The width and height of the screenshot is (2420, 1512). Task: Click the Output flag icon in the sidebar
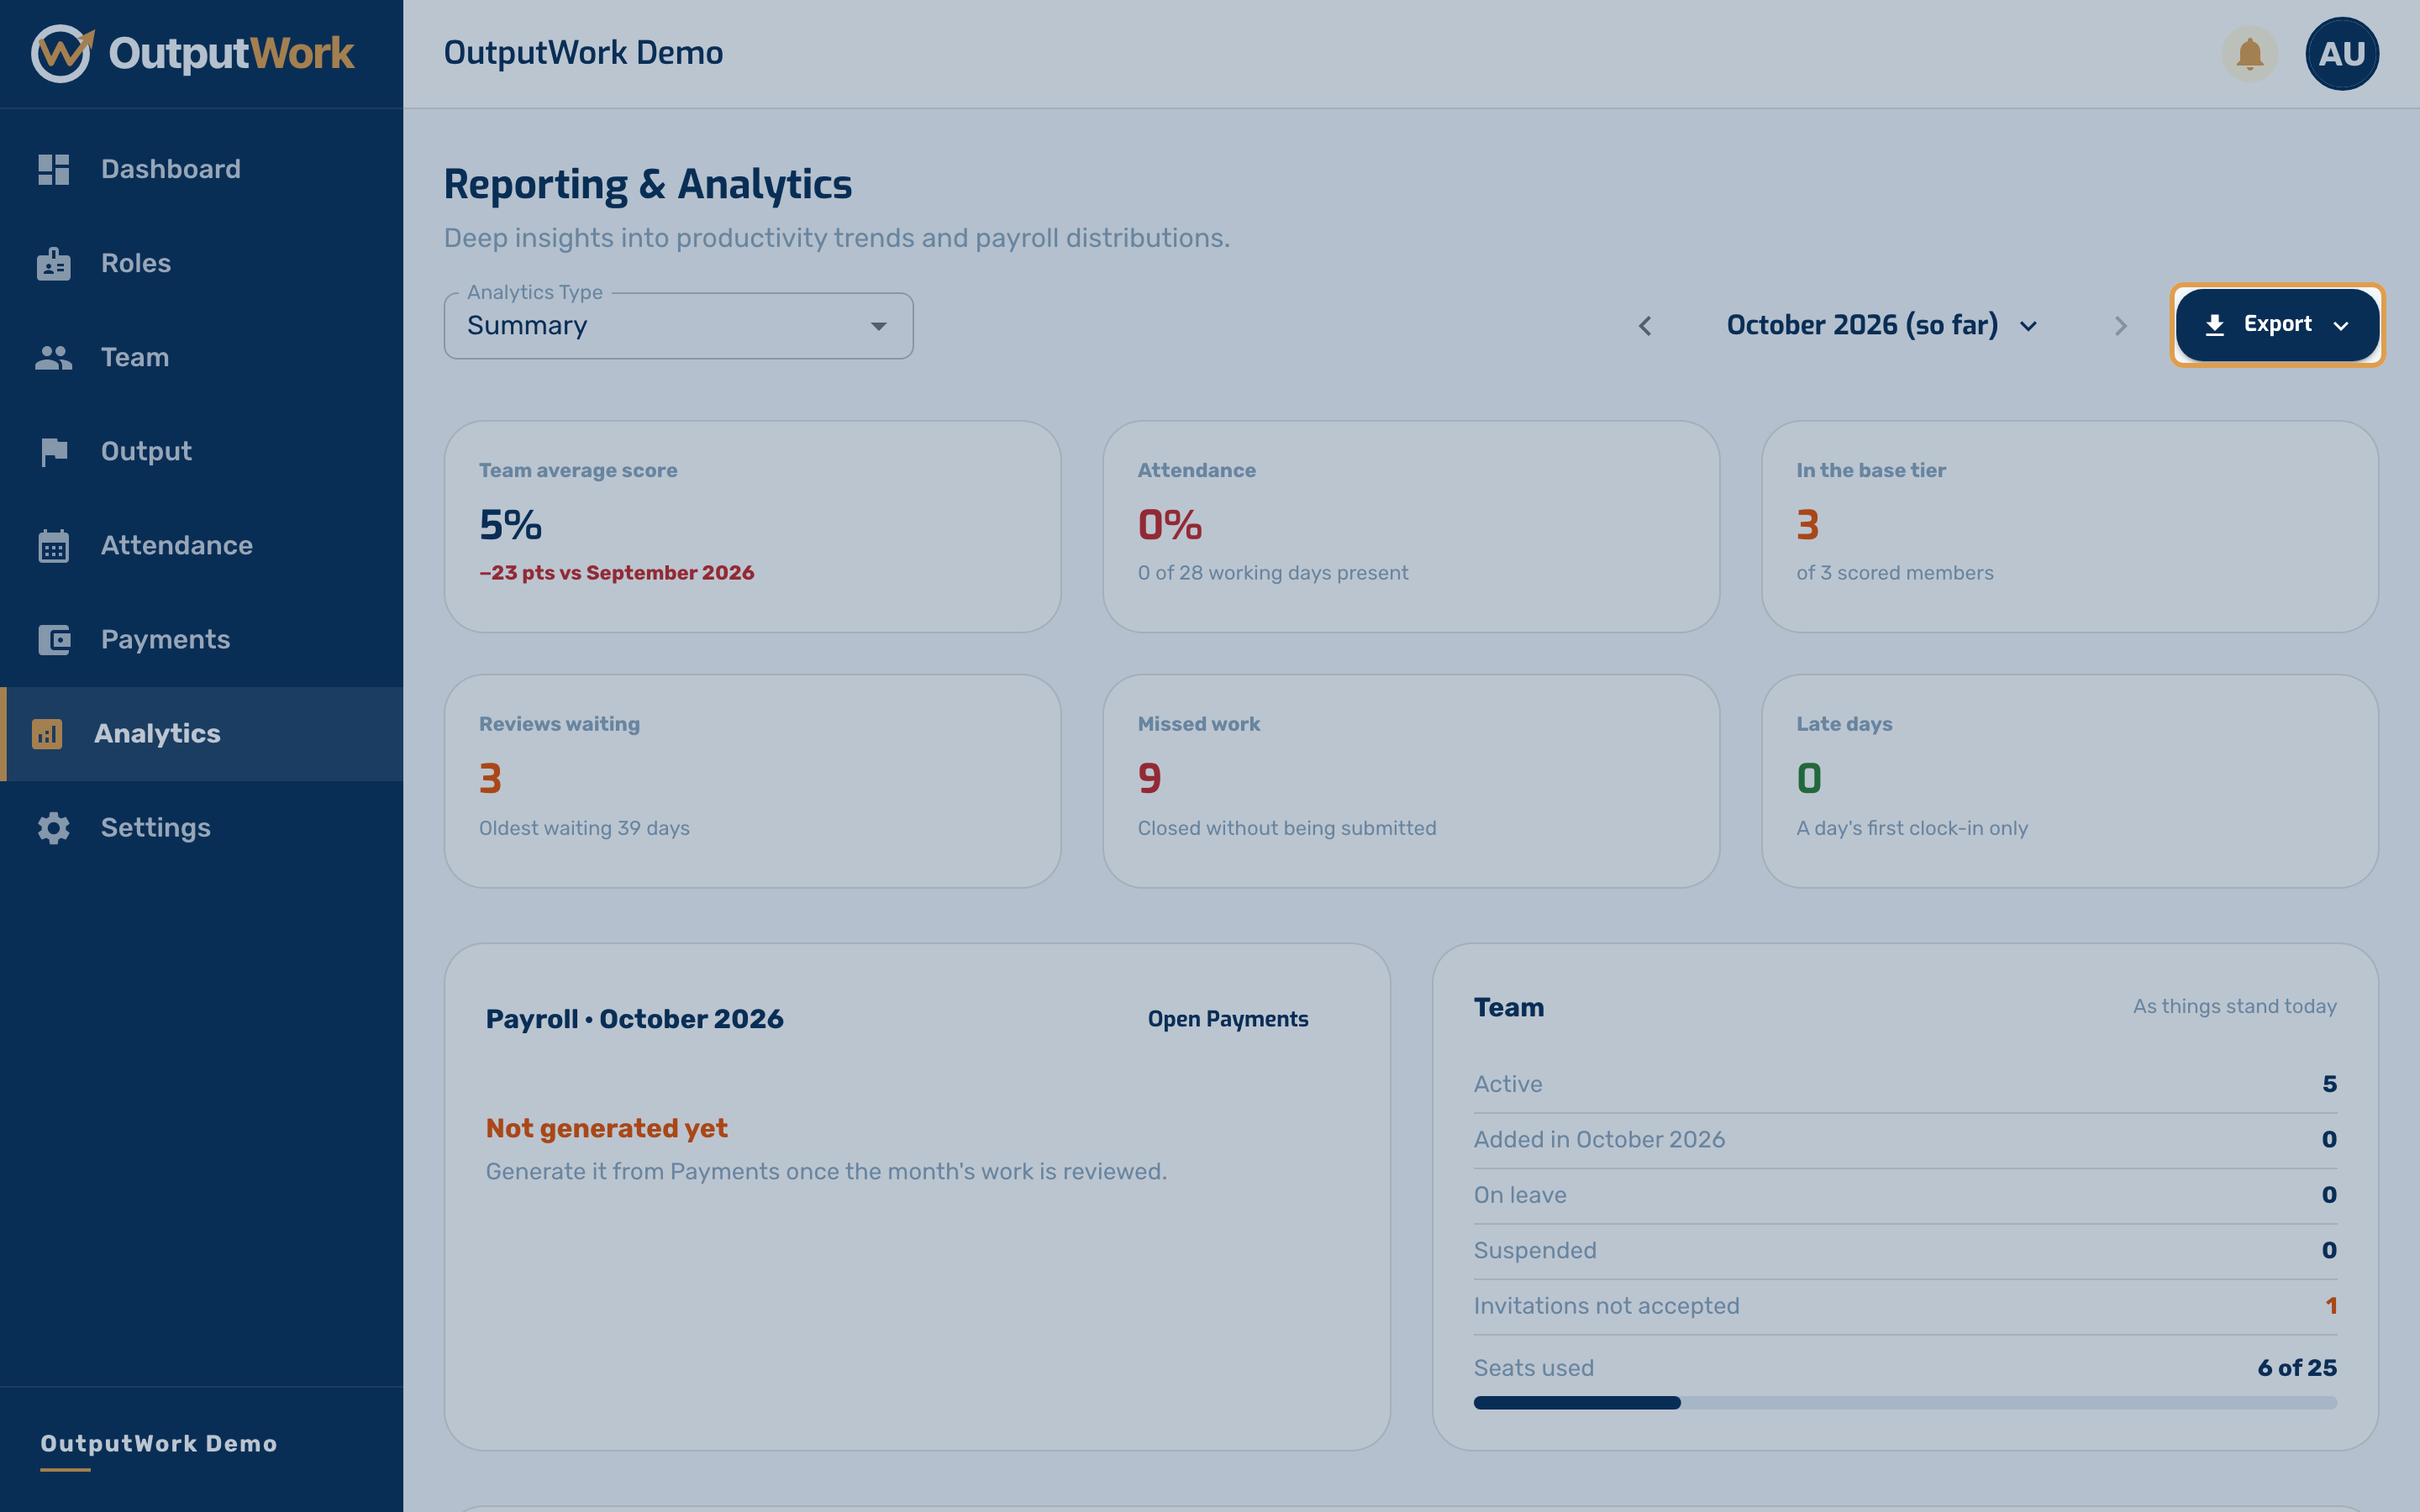(x=54, y=452)
